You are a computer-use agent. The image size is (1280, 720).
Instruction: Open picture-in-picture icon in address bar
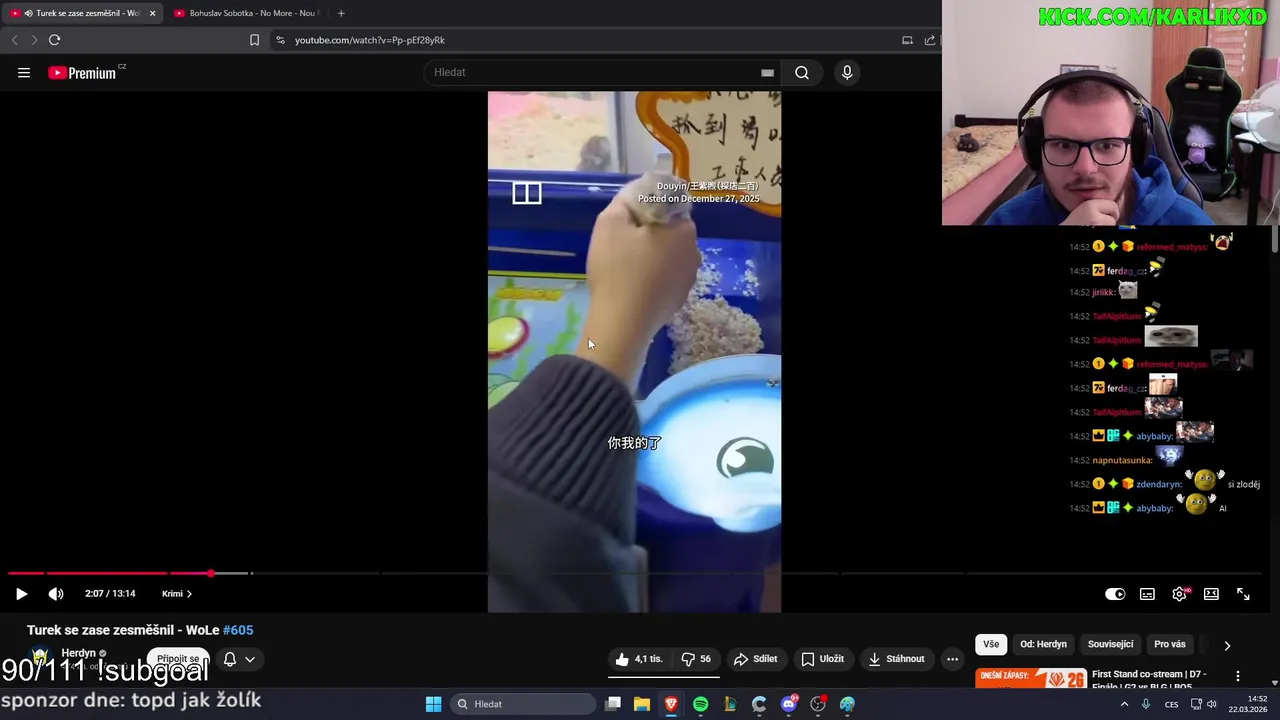coord(907,40)
